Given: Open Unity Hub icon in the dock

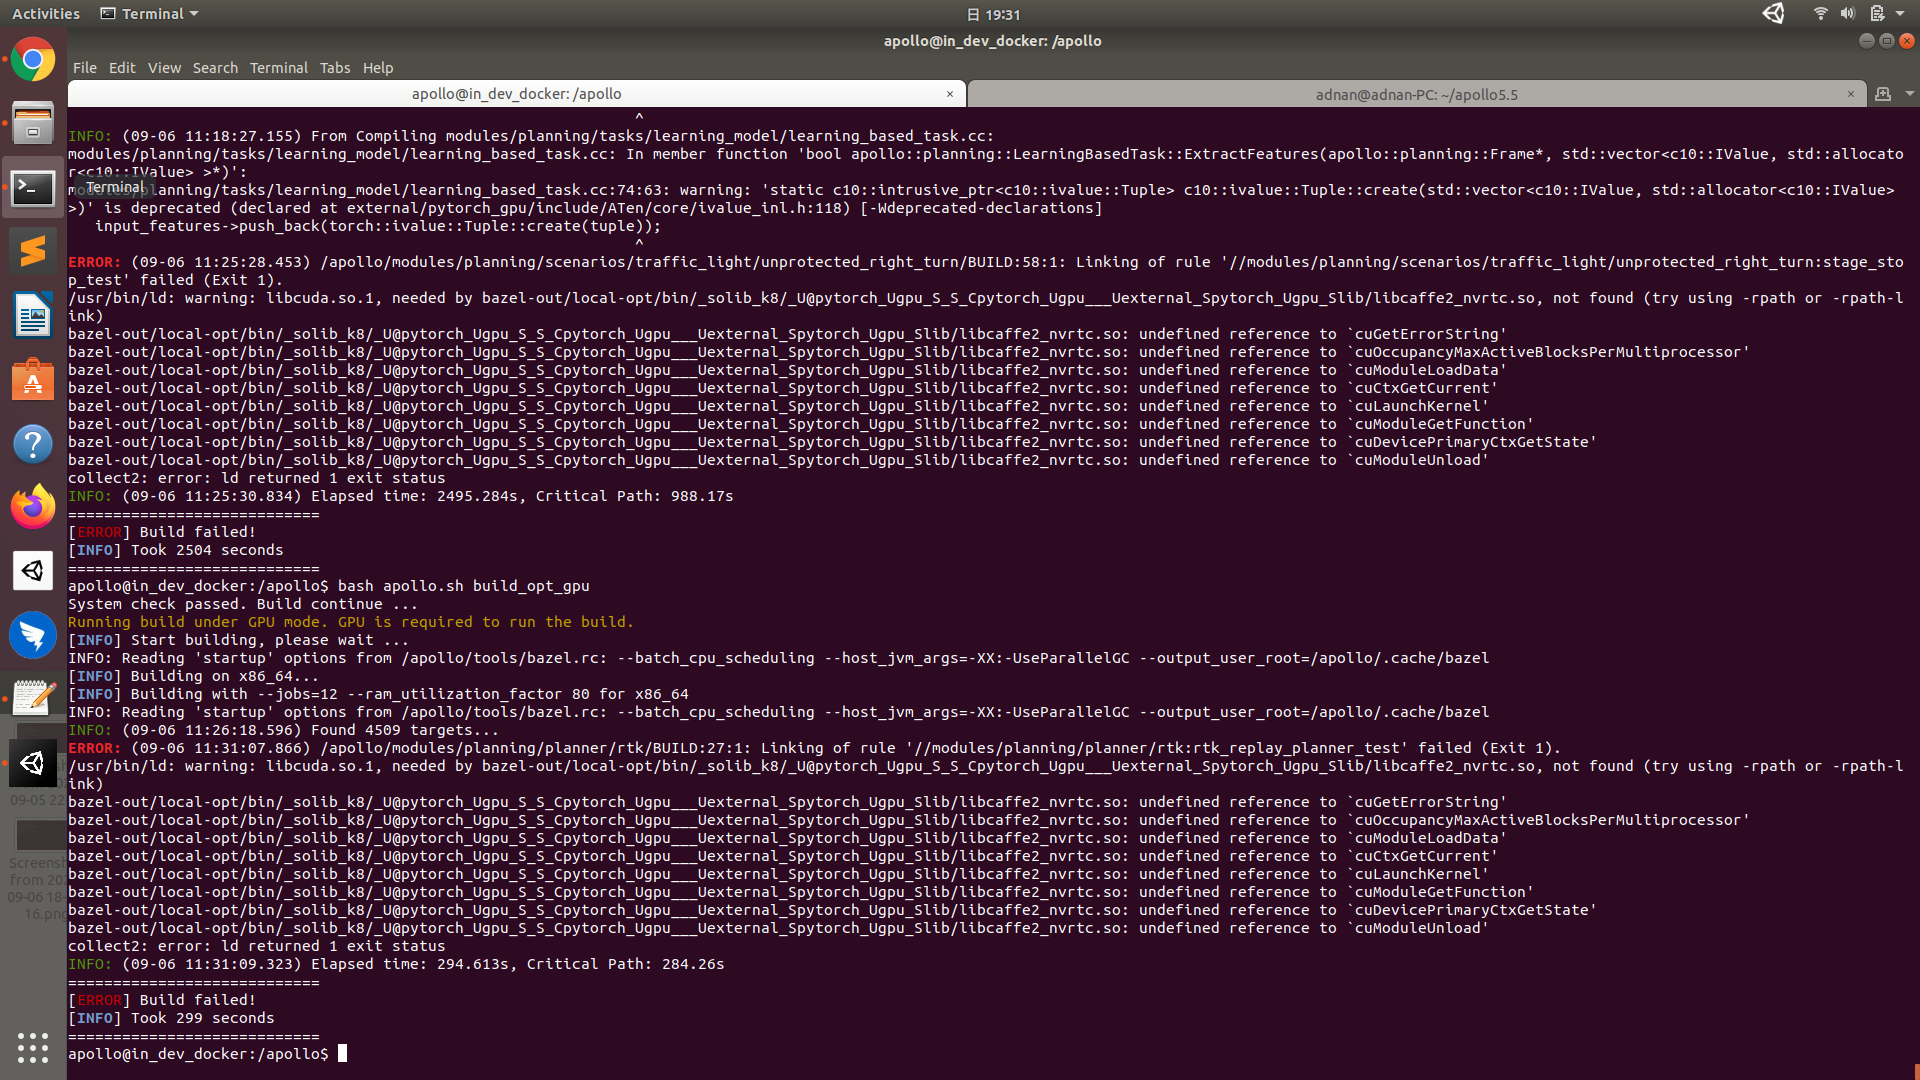Looking at the screenshot, I should (x=33, y=571).
